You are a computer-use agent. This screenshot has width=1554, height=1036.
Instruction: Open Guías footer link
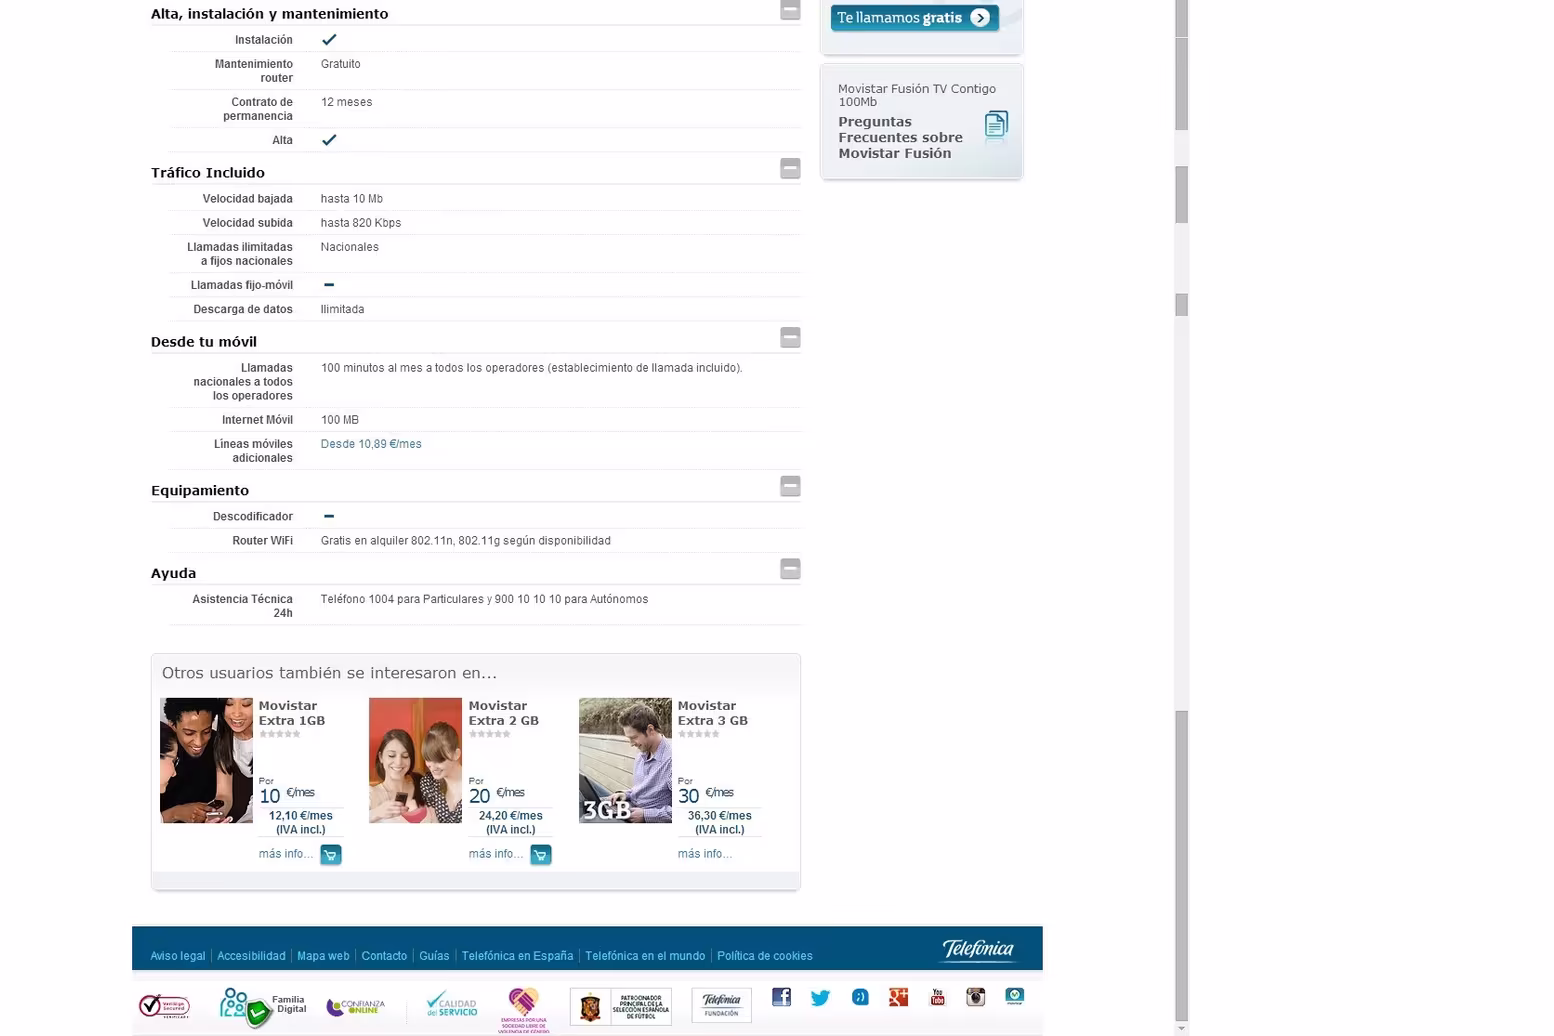point(434,956)
